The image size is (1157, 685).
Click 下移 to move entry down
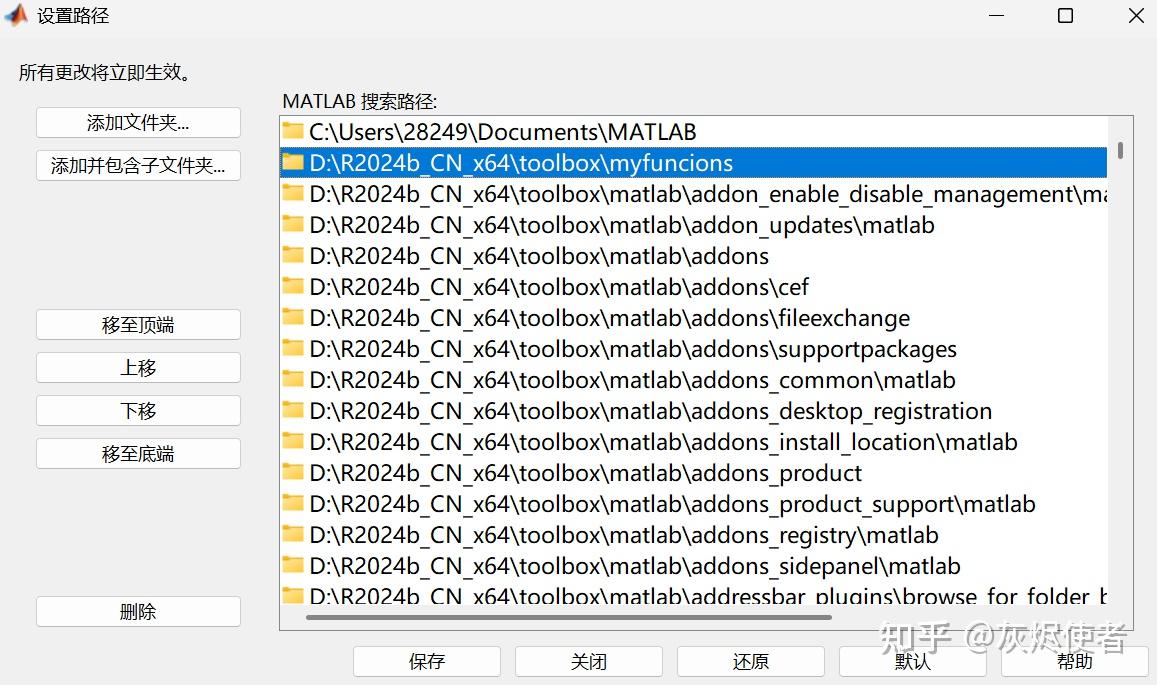click(137, 410)
